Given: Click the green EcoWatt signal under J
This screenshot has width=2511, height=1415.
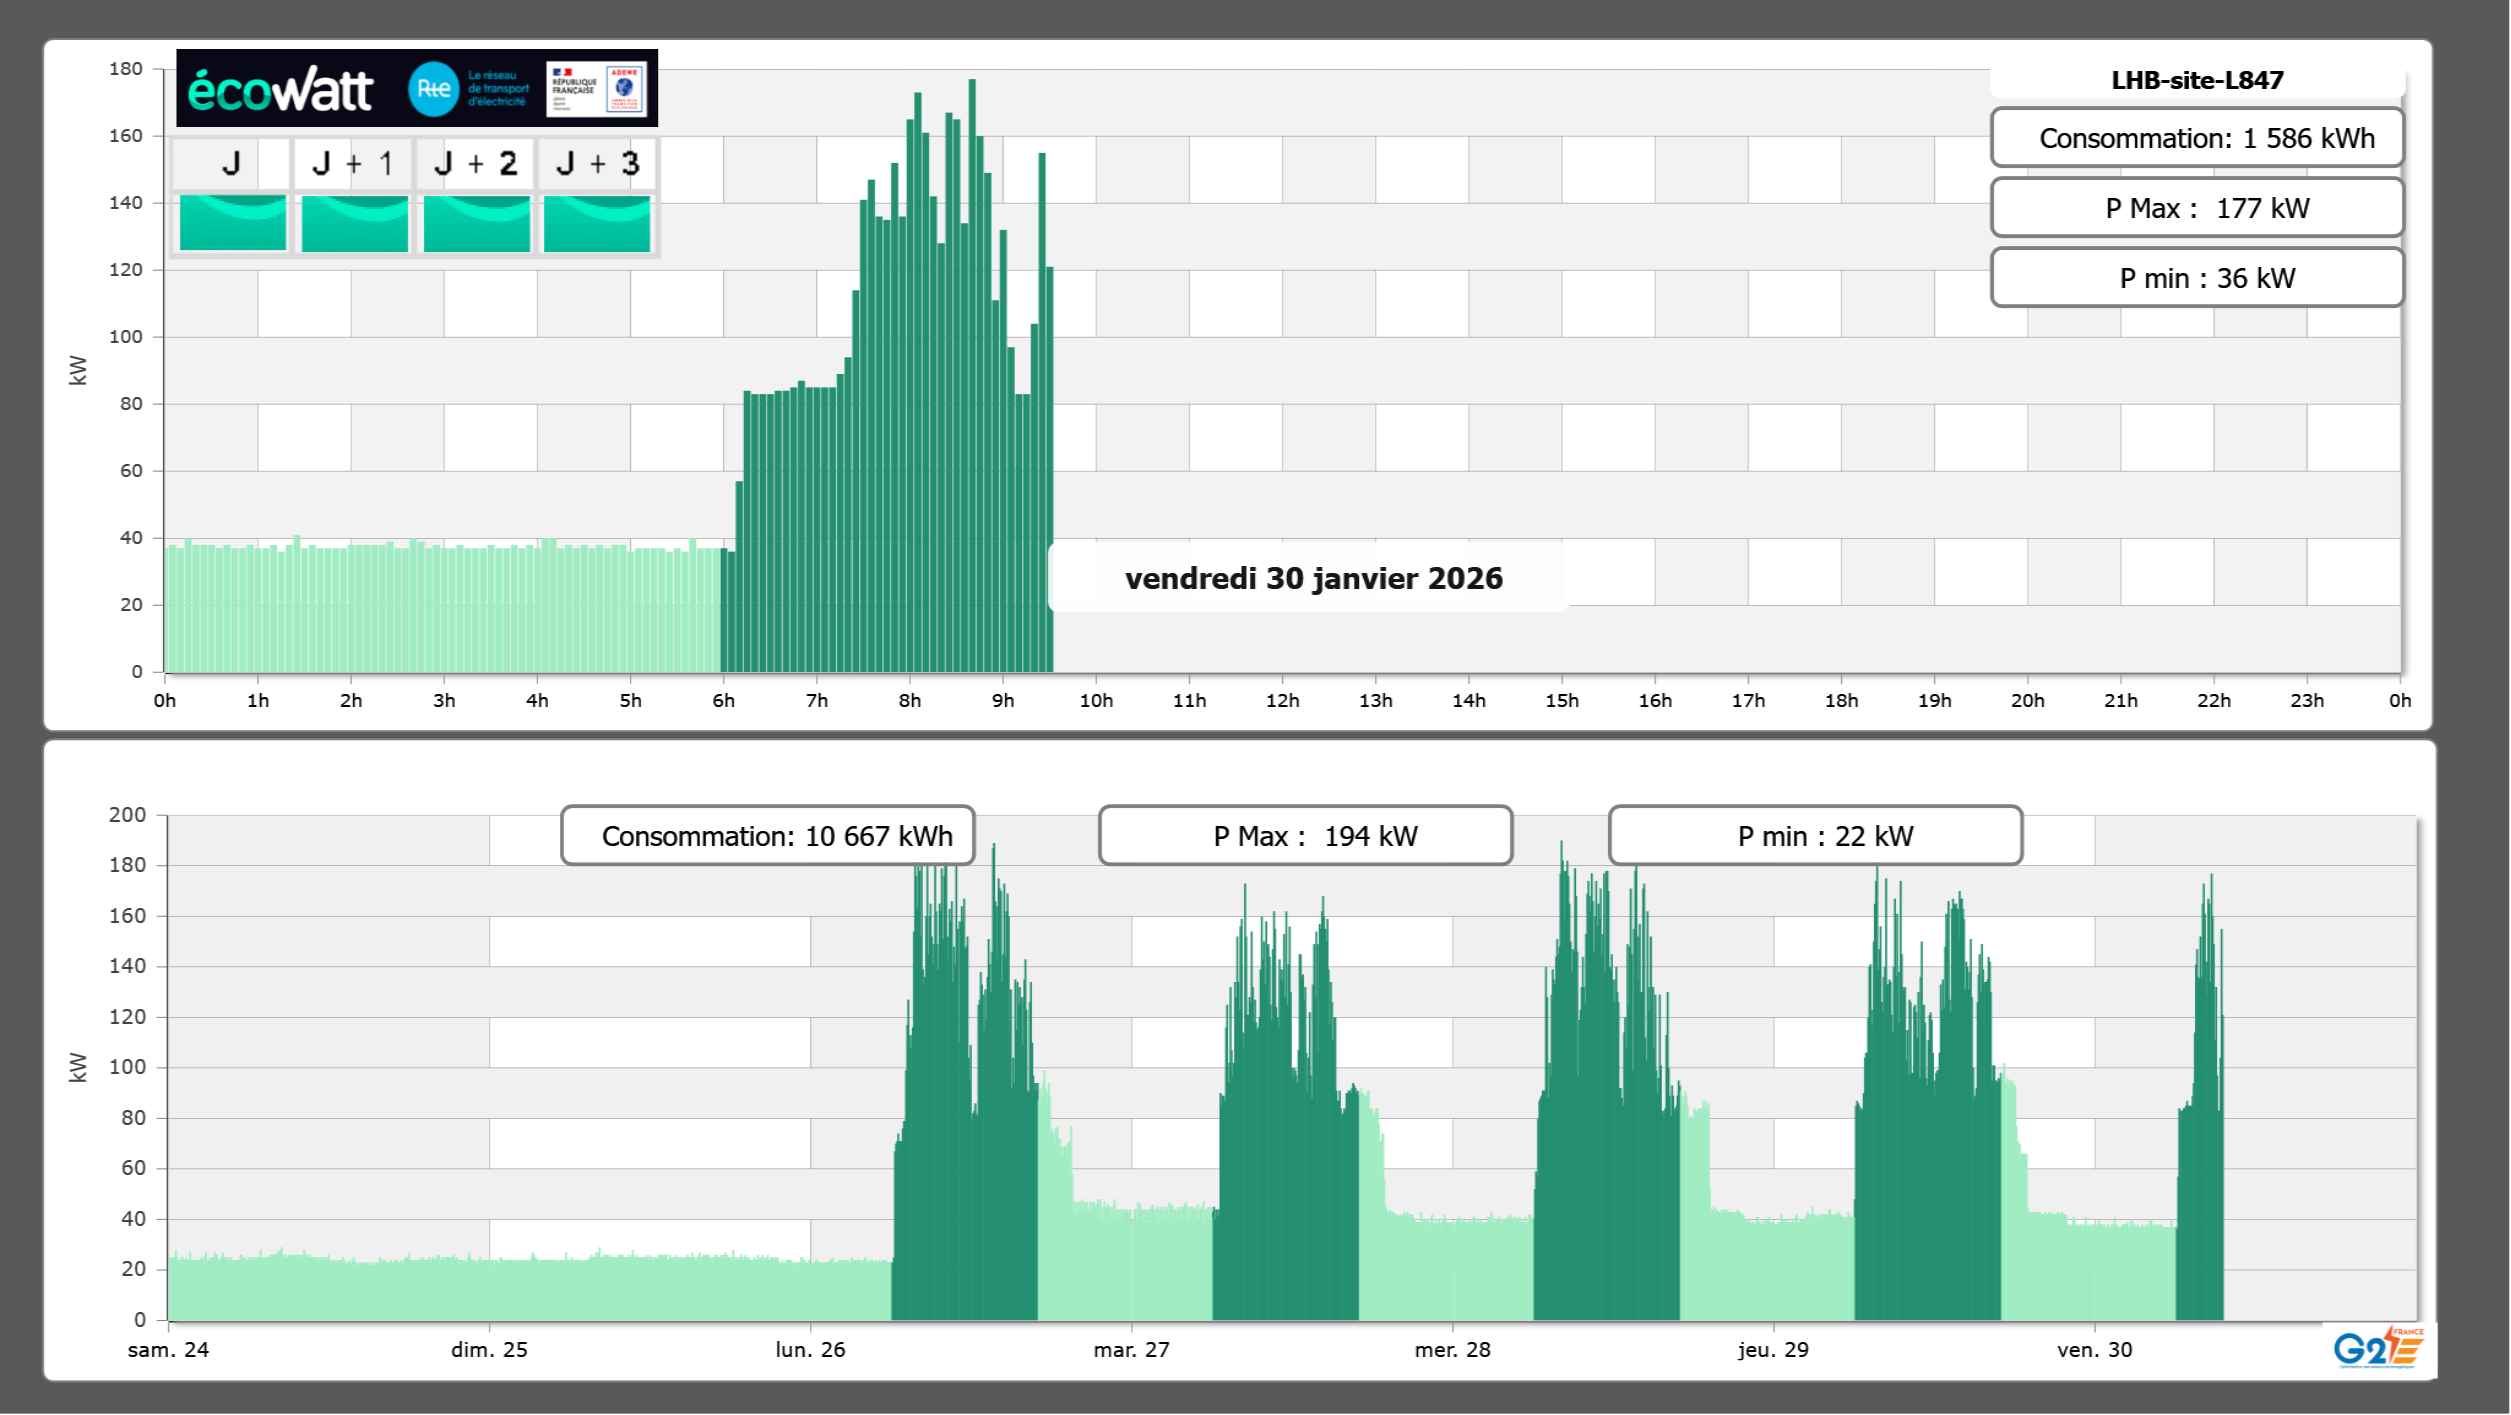Looking at the screenshot, I should tap(233, 223).
